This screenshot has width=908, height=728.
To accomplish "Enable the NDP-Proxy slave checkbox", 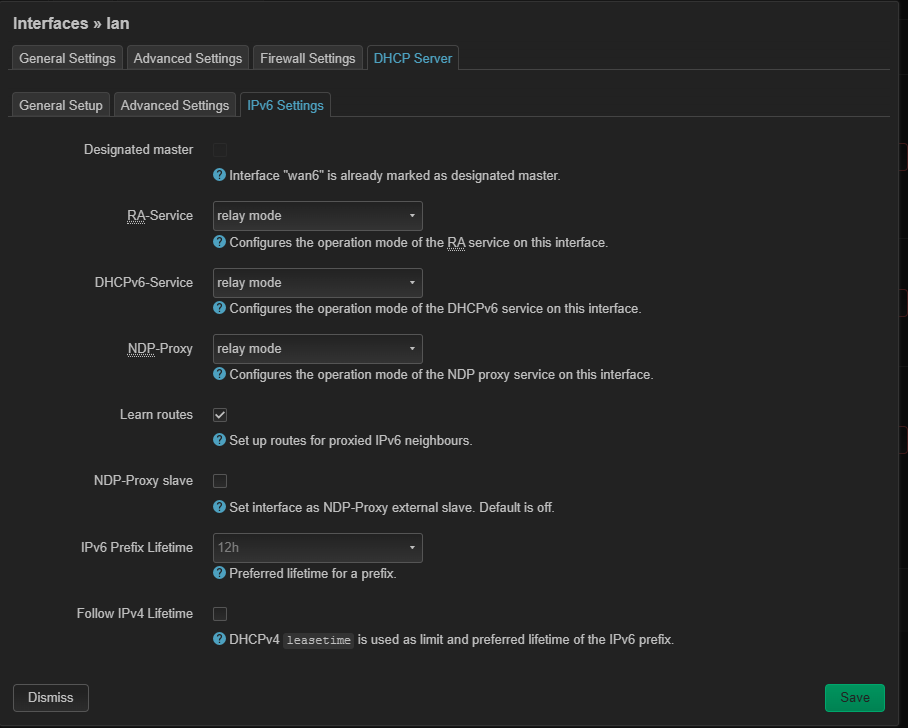I will pyautogui.click(x=220, y=481).
